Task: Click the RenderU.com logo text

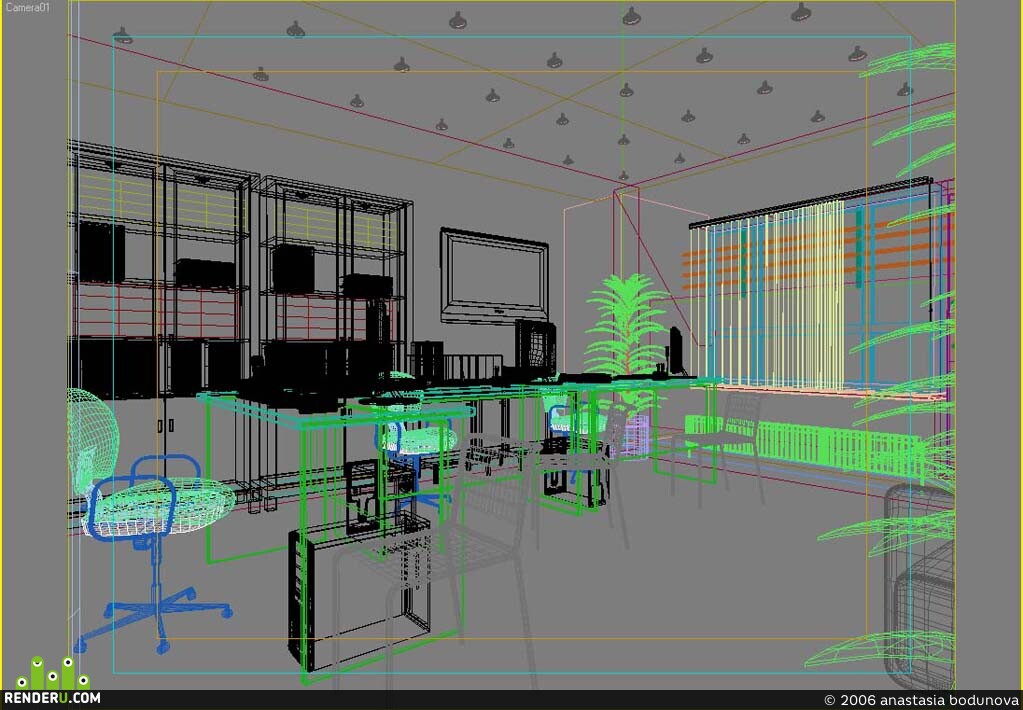Action: [x=53, y=698]
